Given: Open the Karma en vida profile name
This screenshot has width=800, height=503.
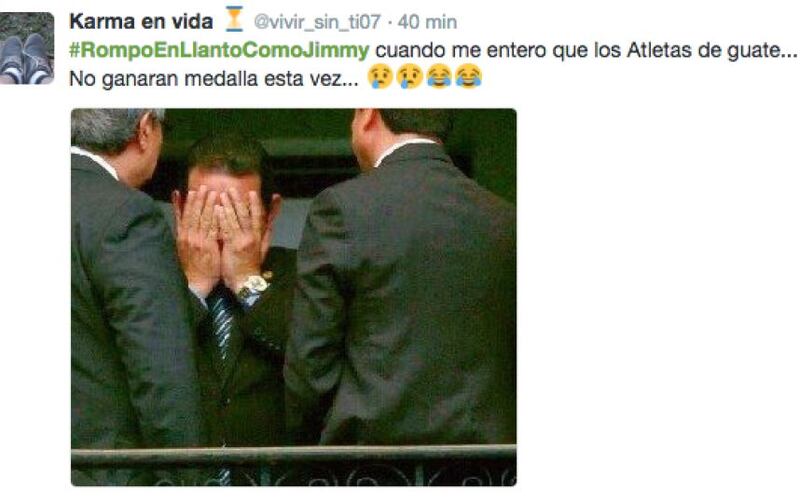Looking at the screenshot, I should 141,22.
